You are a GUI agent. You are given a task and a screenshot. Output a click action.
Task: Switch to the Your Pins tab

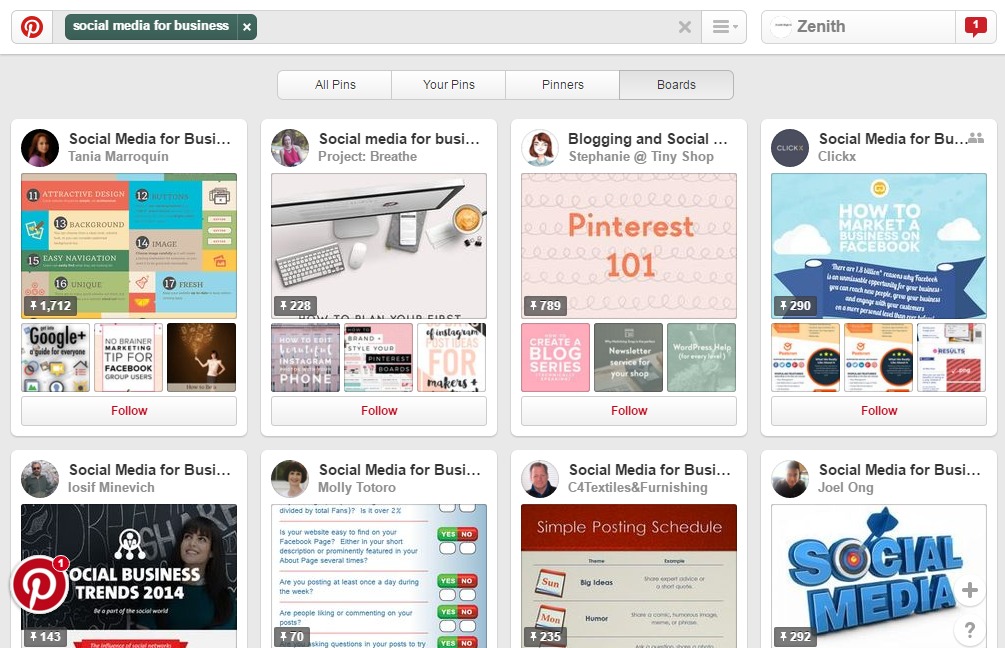coord(449,85)
